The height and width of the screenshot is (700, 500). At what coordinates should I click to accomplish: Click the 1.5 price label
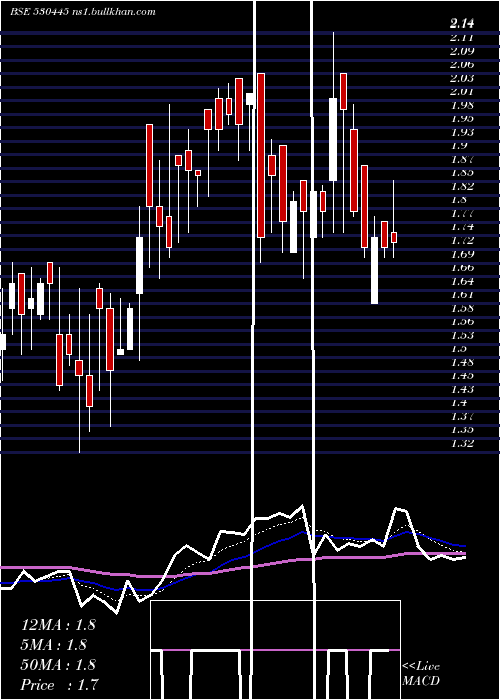tap(458, 349)
